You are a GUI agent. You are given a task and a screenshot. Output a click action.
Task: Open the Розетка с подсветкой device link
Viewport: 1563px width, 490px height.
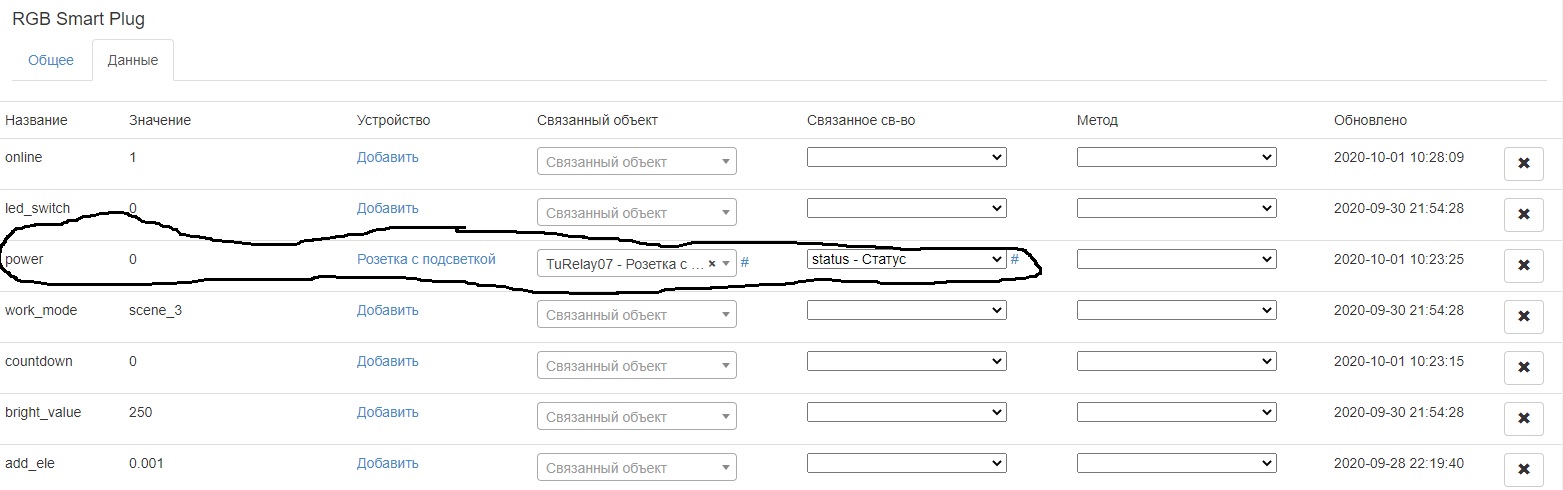(426, 259)
